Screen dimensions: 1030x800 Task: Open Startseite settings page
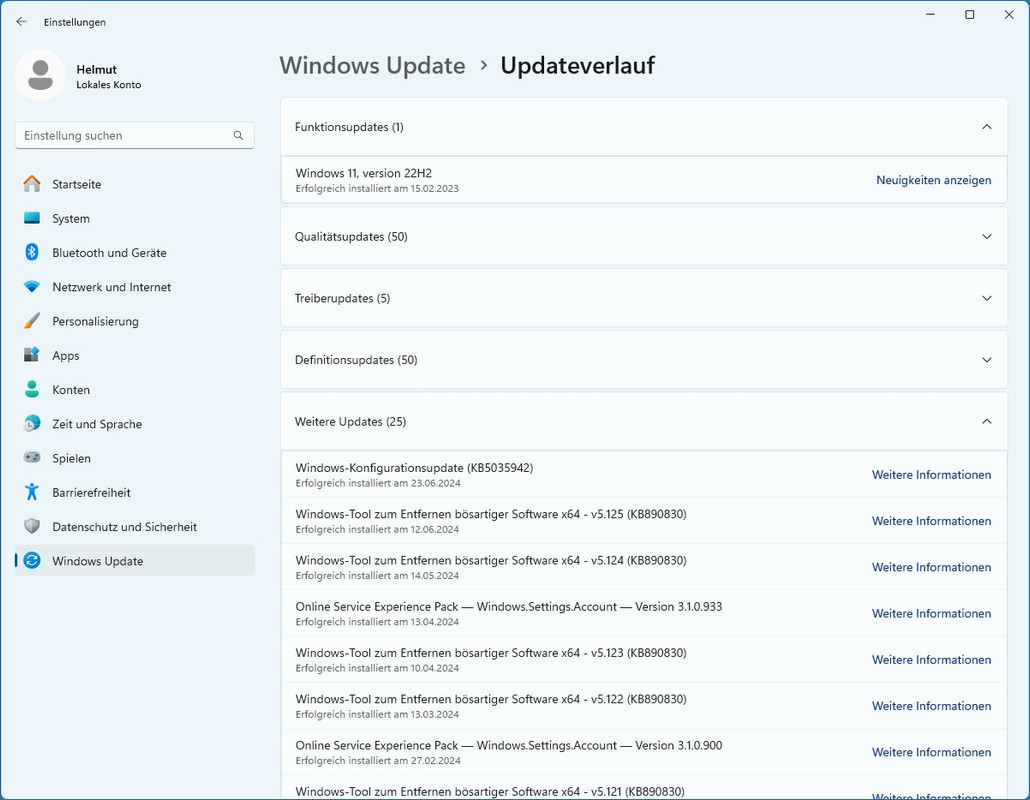(77, 185)
